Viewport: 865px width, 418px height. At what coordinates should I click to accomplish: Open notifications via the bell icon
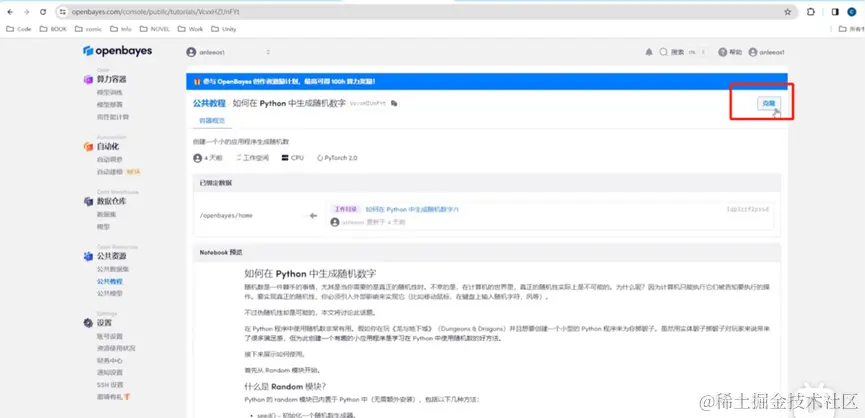point(649,52)
